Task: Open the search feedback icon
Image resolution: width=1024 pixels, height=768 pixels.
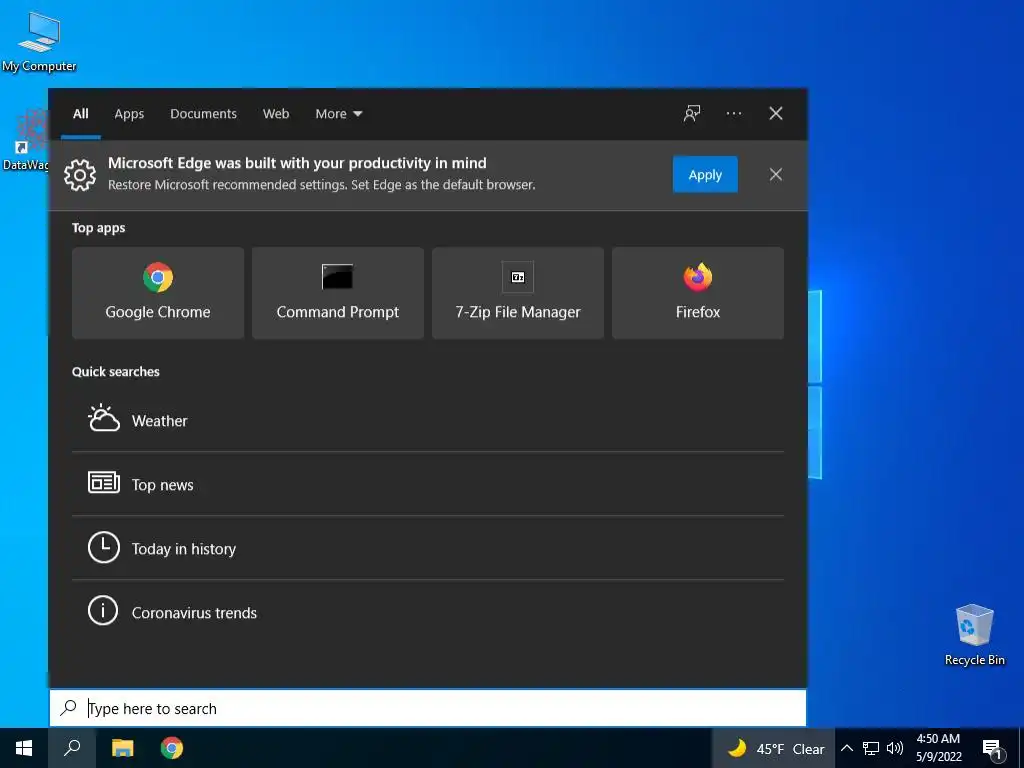Action: [x=692, y=114]
